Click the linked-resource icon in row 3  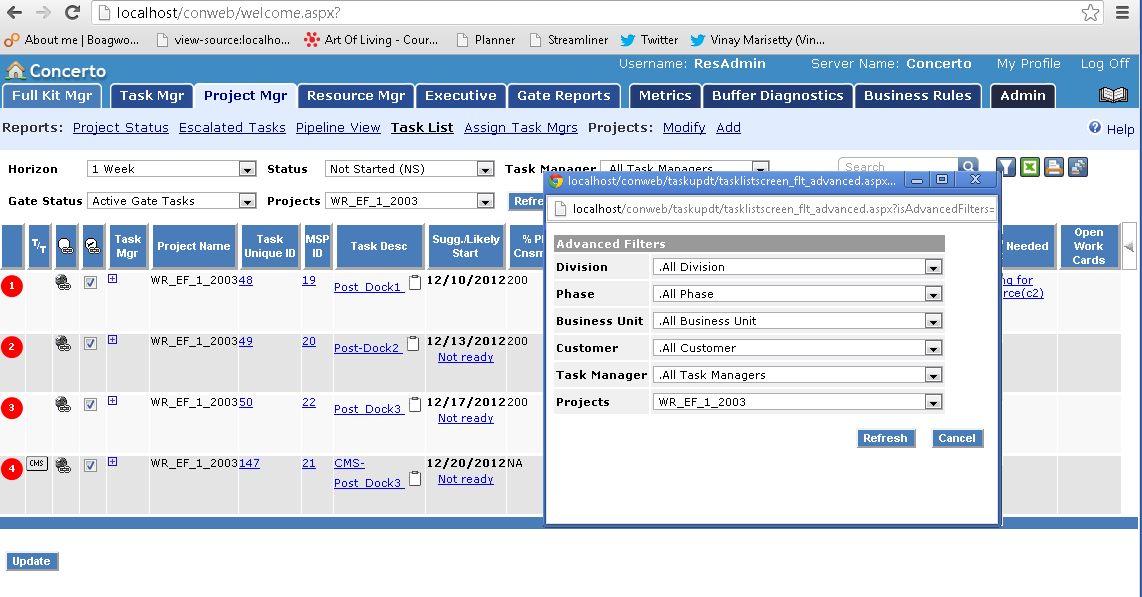(x=63, y=404)
